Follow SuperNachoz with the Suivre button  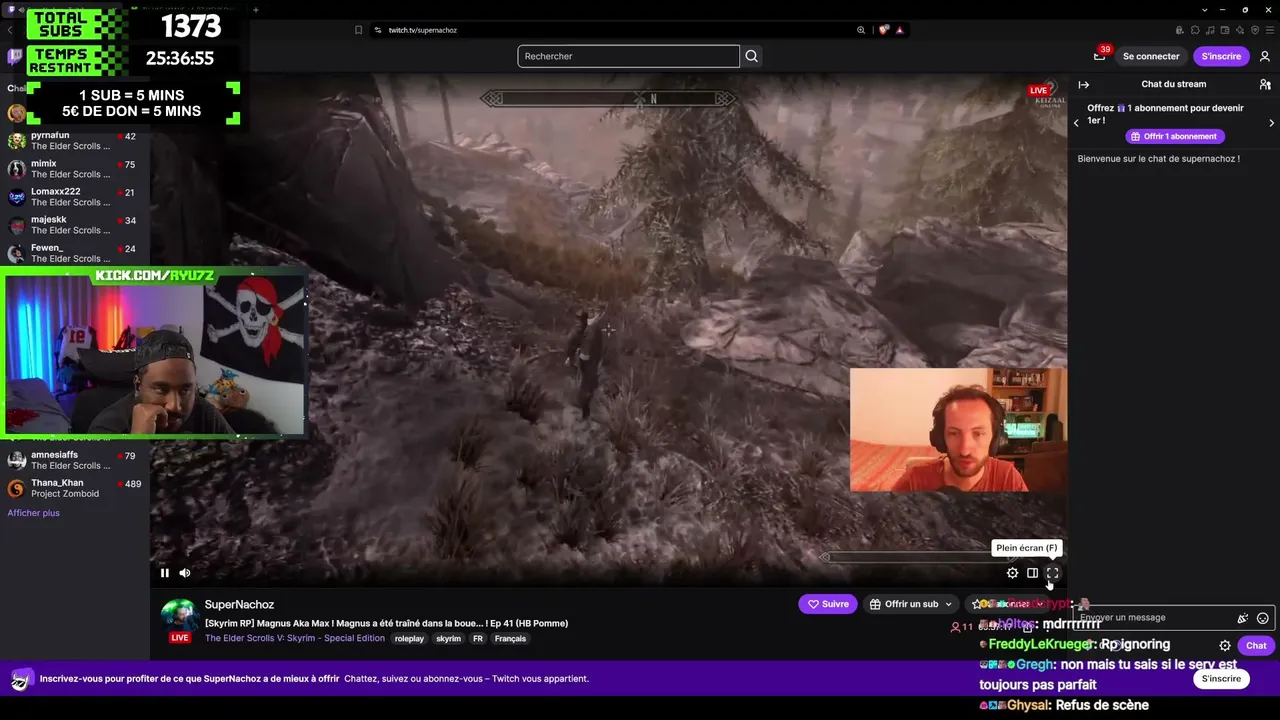[828, 604]
